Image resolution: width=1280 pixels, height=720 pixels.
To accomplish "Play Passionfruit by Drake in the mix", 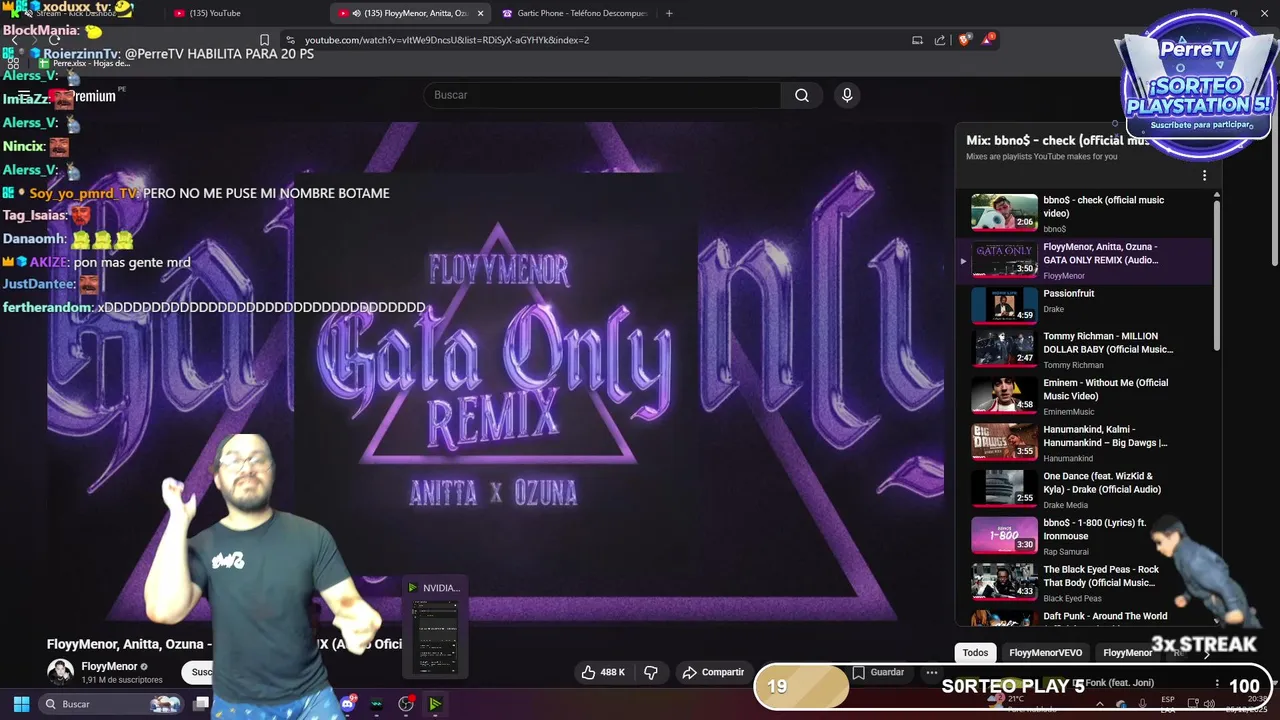I will tap(1090, 304).
